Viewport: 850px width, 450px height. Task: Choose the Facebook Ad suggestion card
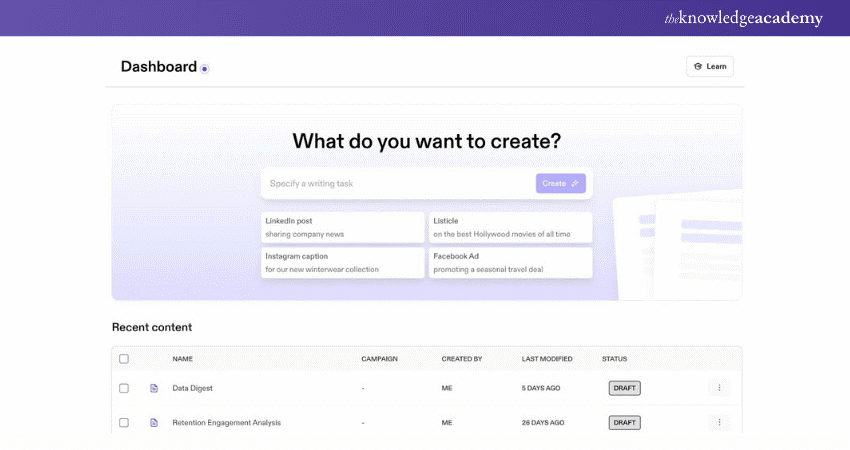point(510,263)
